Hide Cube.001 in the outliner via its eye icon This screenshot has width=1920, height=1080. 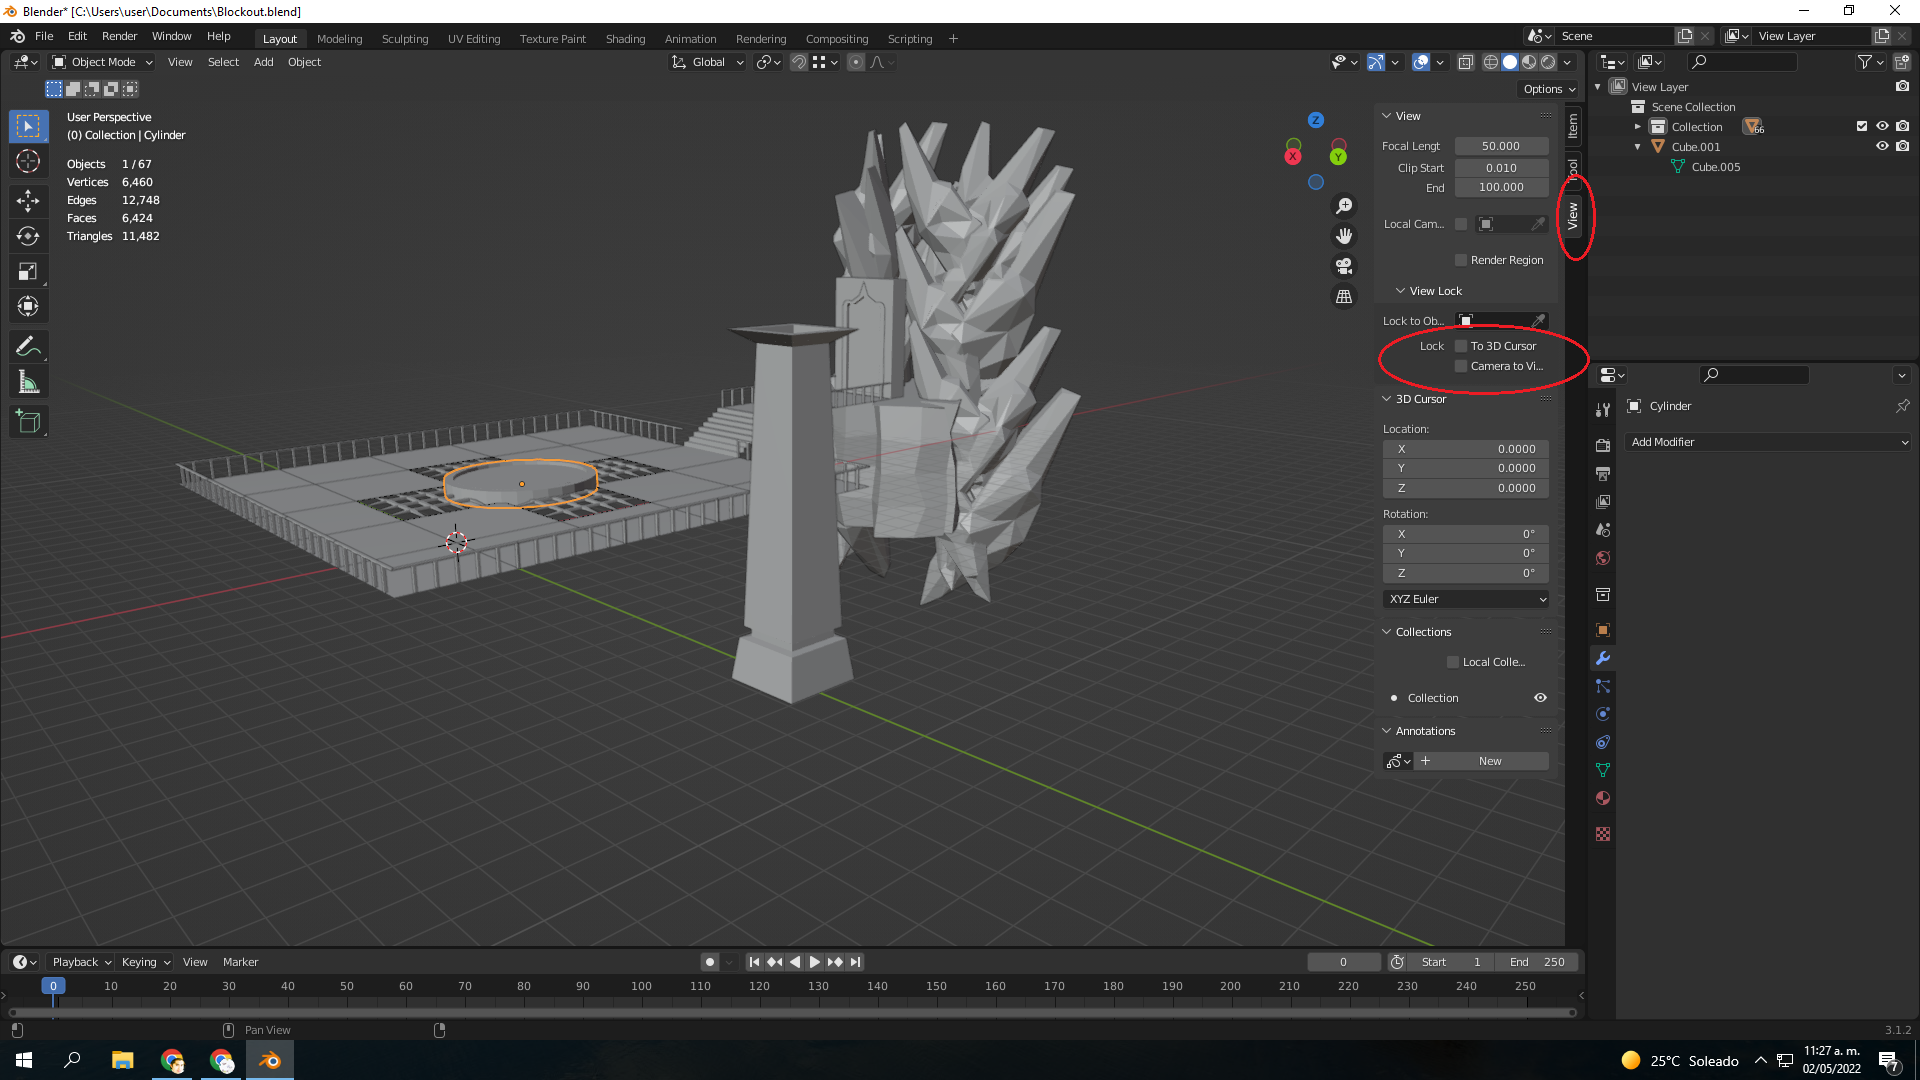tap(1882, 146)
